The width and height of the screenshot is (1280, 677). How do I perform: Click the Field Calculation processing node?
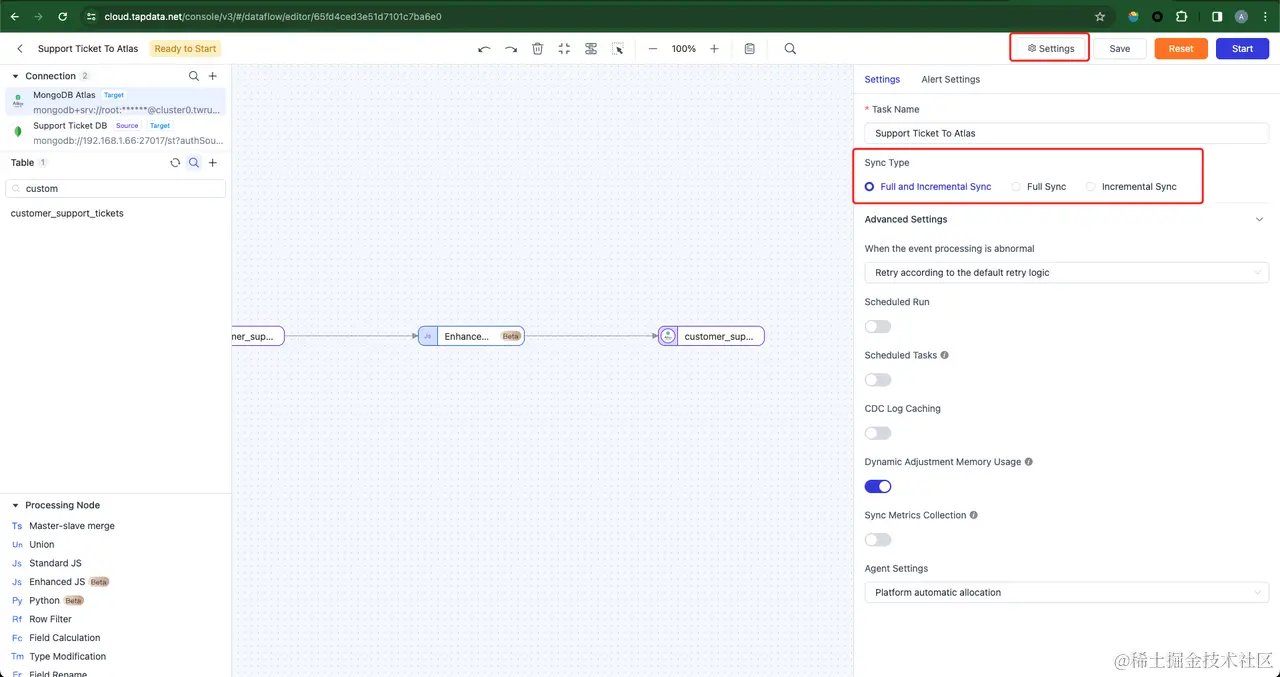coord(65,638)
